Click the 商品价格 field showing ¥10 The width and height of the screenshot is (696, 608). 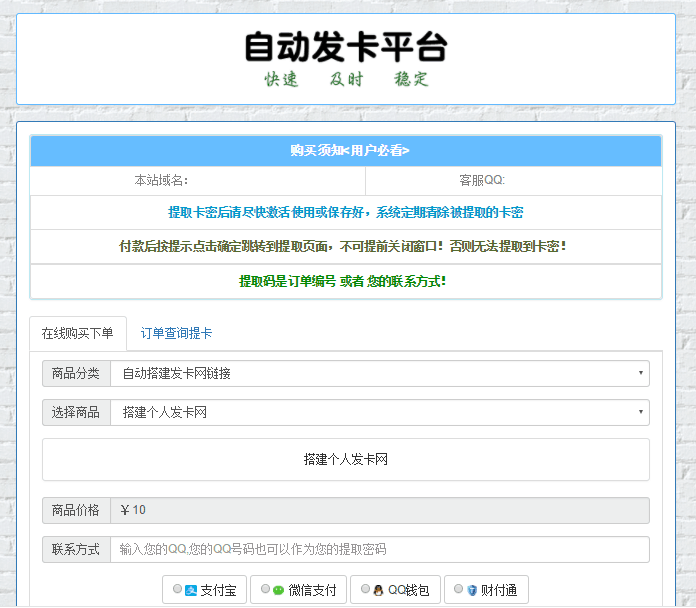point(379,511)
